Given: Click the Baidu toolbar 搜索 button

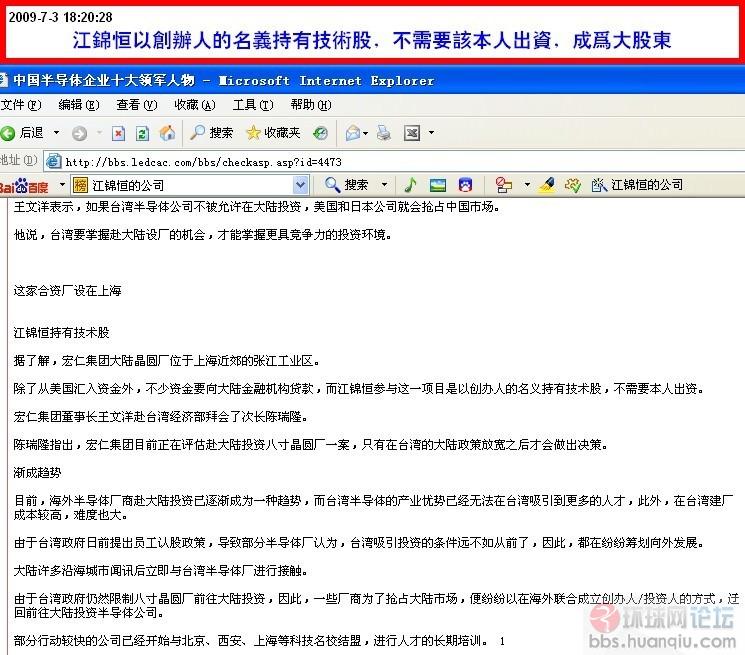Looking at the screenshot, I should click(347, 185).
